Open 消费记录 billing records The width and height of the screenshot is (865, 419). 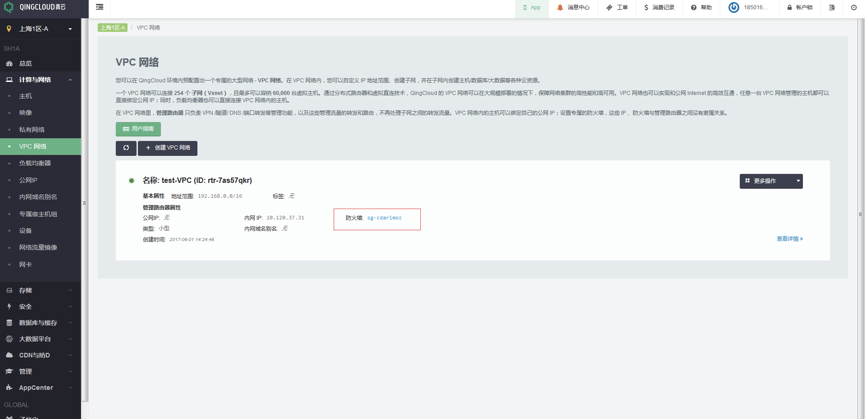(x=659, y=8)
